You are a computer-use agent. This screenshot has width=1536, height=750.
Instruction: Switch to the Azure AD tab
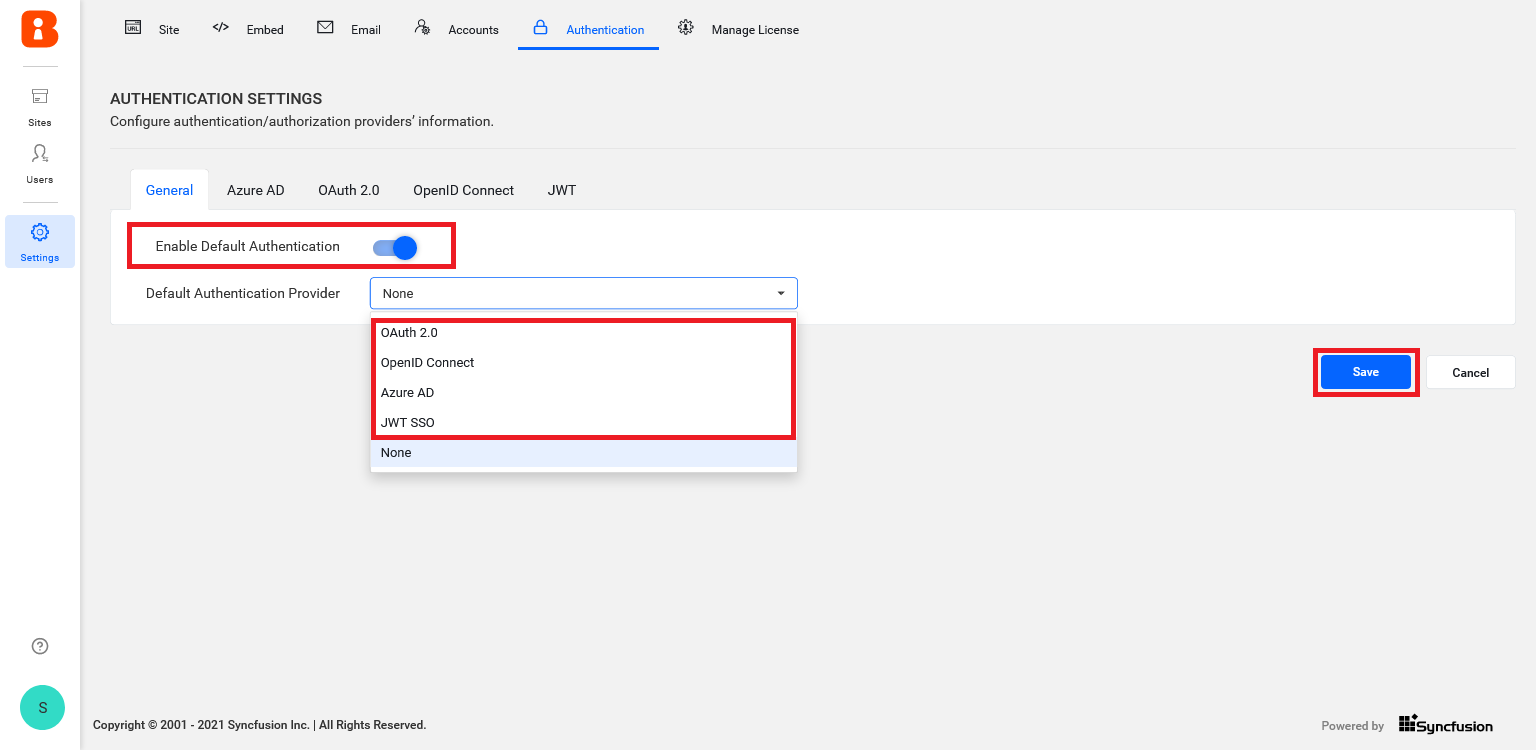pyautogui.click(x=255, y=190)
